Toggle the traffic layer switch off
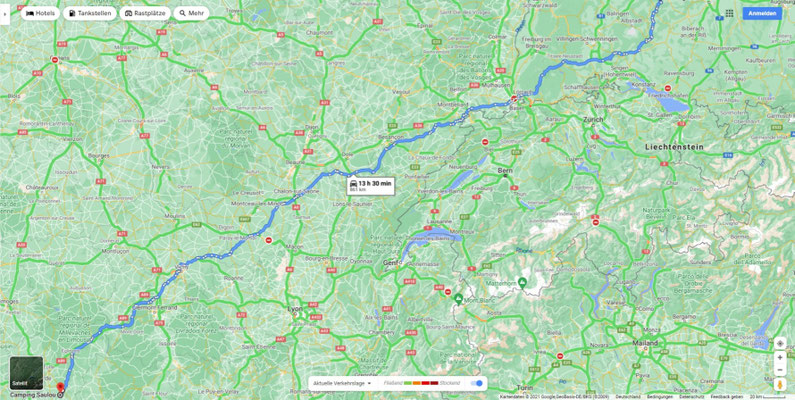 [x=477, y=383]
